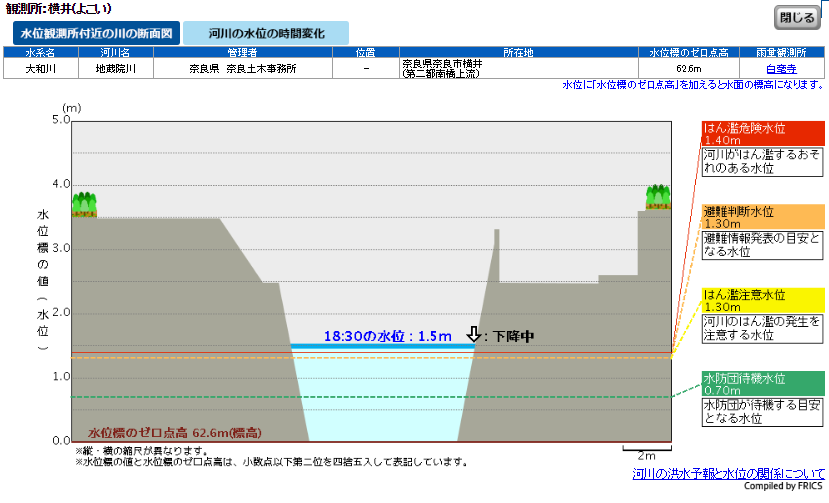Screen dimensions: 829x503
Task: Click the vertical 水位標の値(水位) axis label
Action: (x=43, y=280)
